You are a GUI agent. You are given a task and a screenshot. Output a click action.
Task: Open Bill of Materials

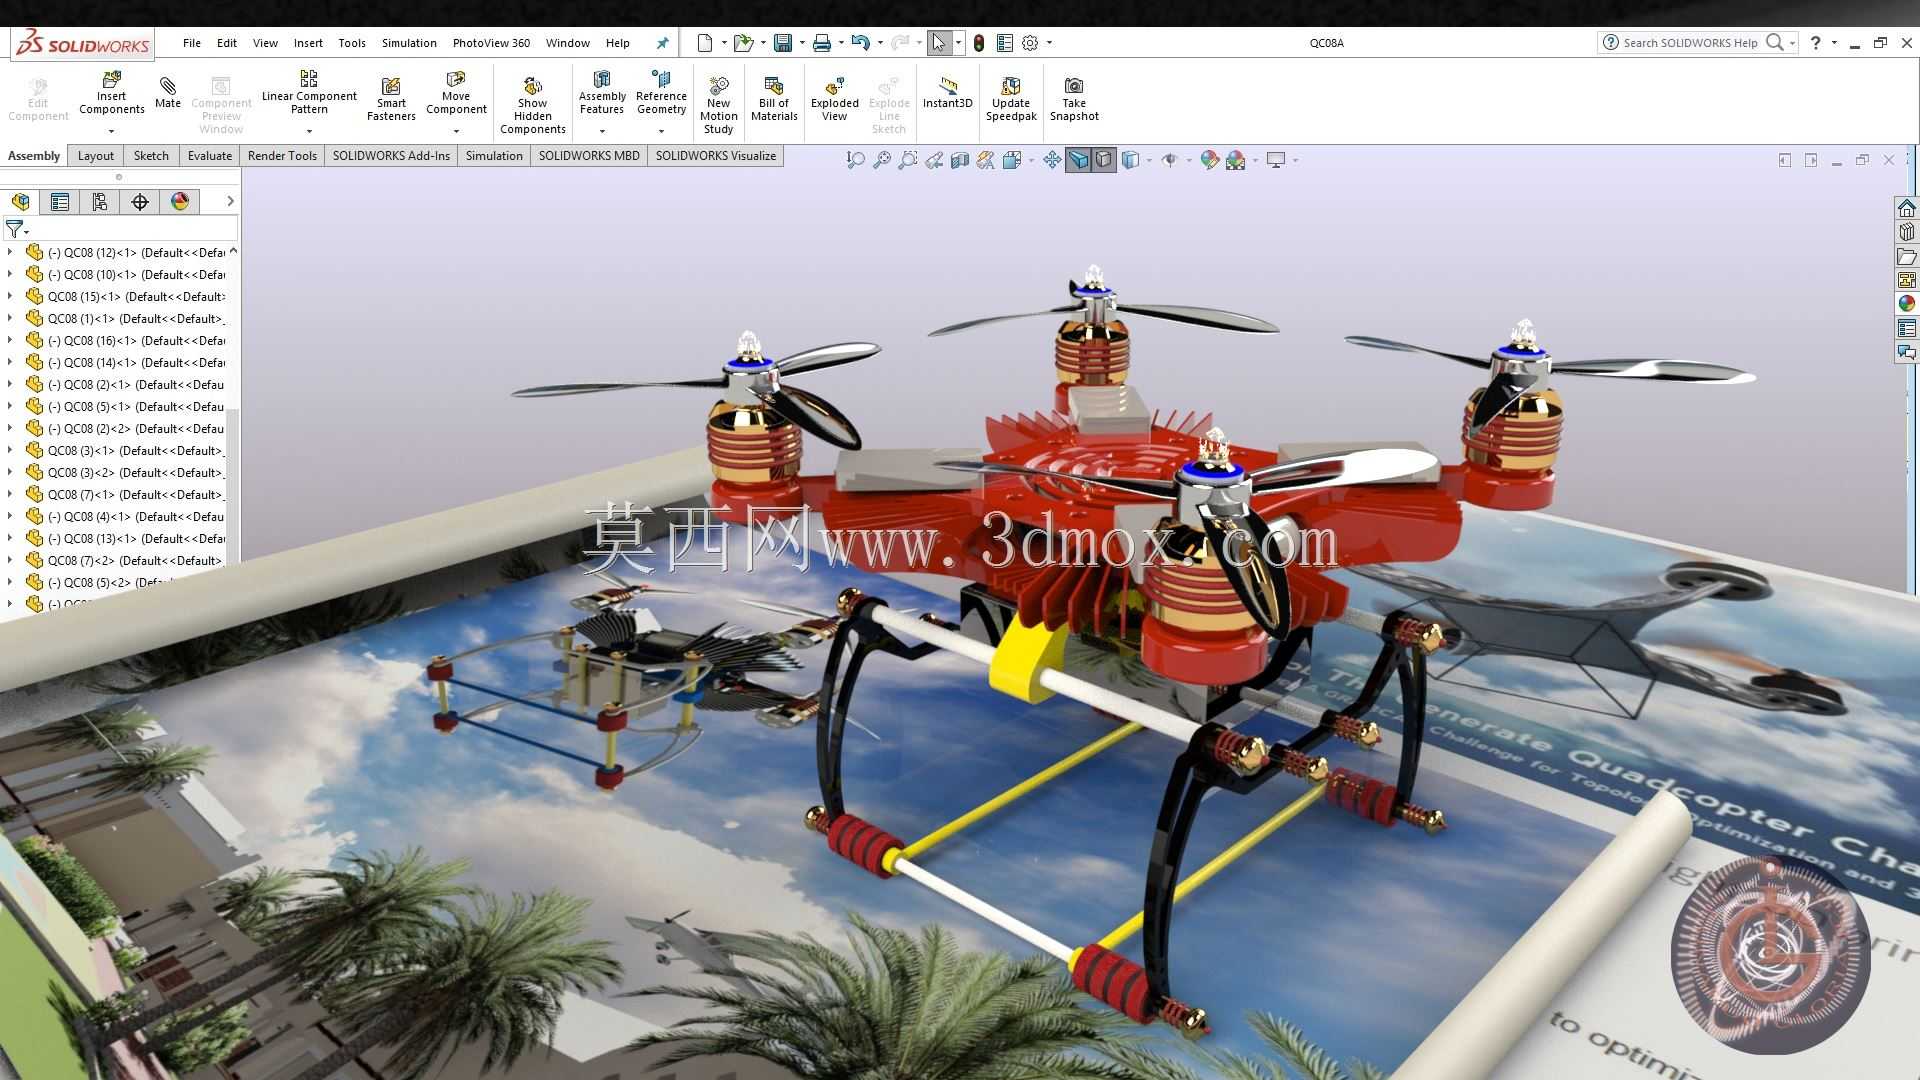pos(774,99)
